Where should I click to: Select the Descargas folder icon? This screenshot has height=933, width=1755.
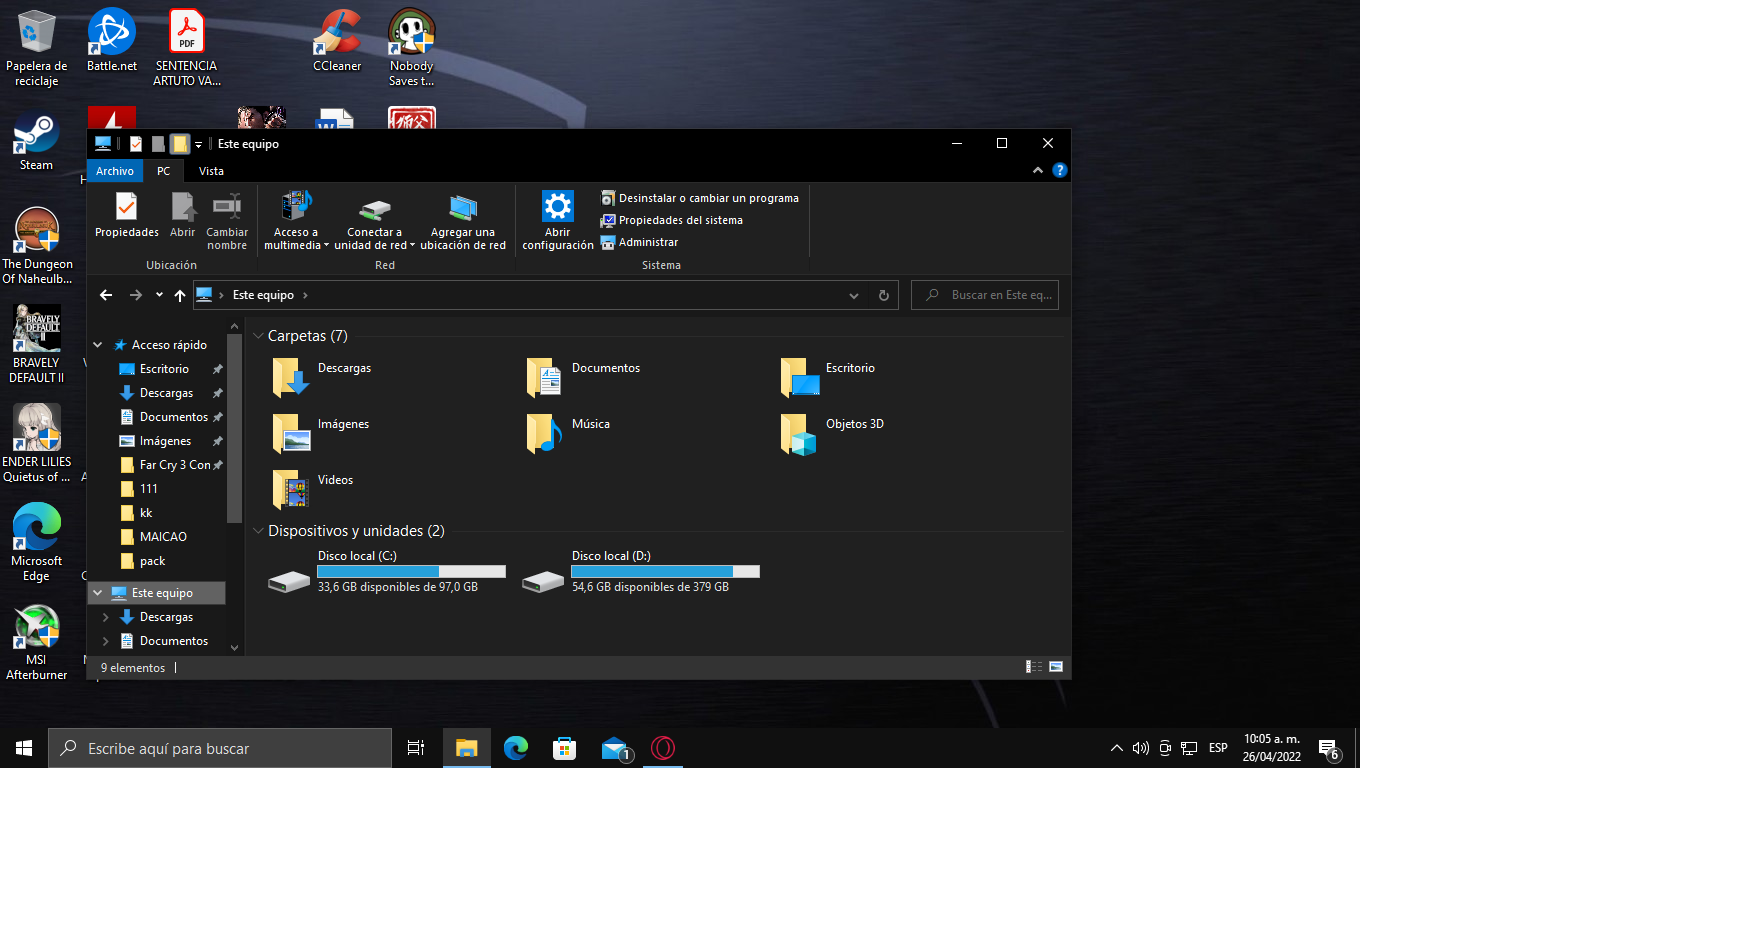coord(291,377)
